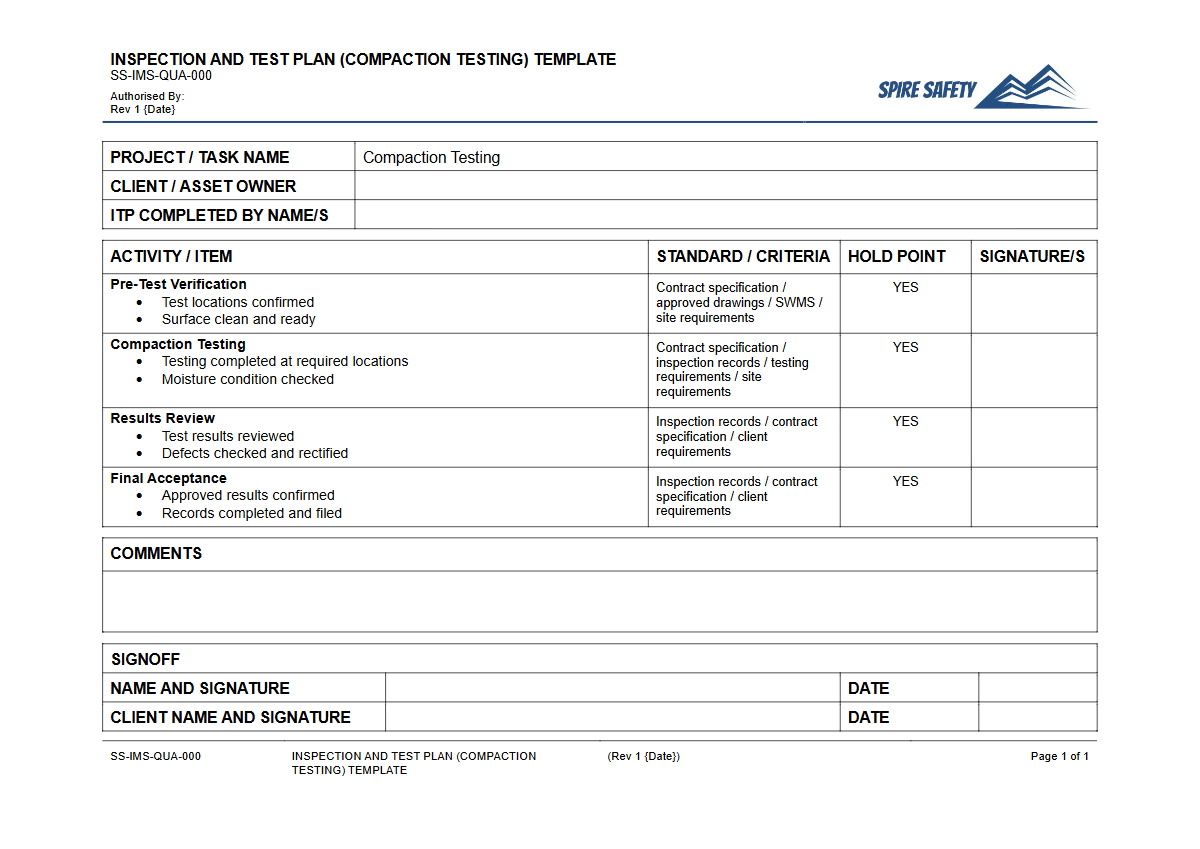Click the 'PROJECT / TASK NAME' label
This screenshot has width=1200, height=849.
click(x=200, y=157)
